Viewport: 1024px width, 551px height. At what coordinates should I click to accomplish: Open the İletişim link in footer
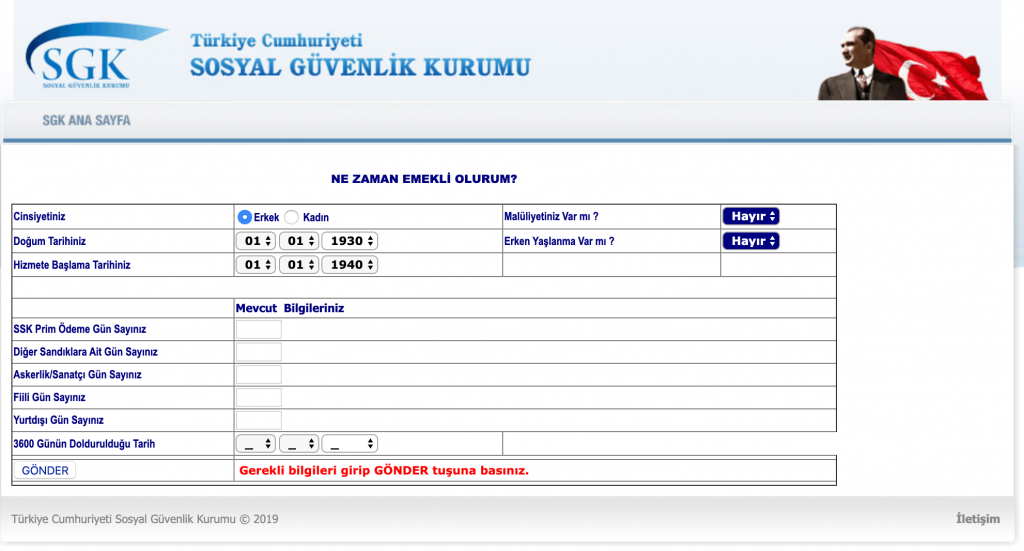coord(978,519)
